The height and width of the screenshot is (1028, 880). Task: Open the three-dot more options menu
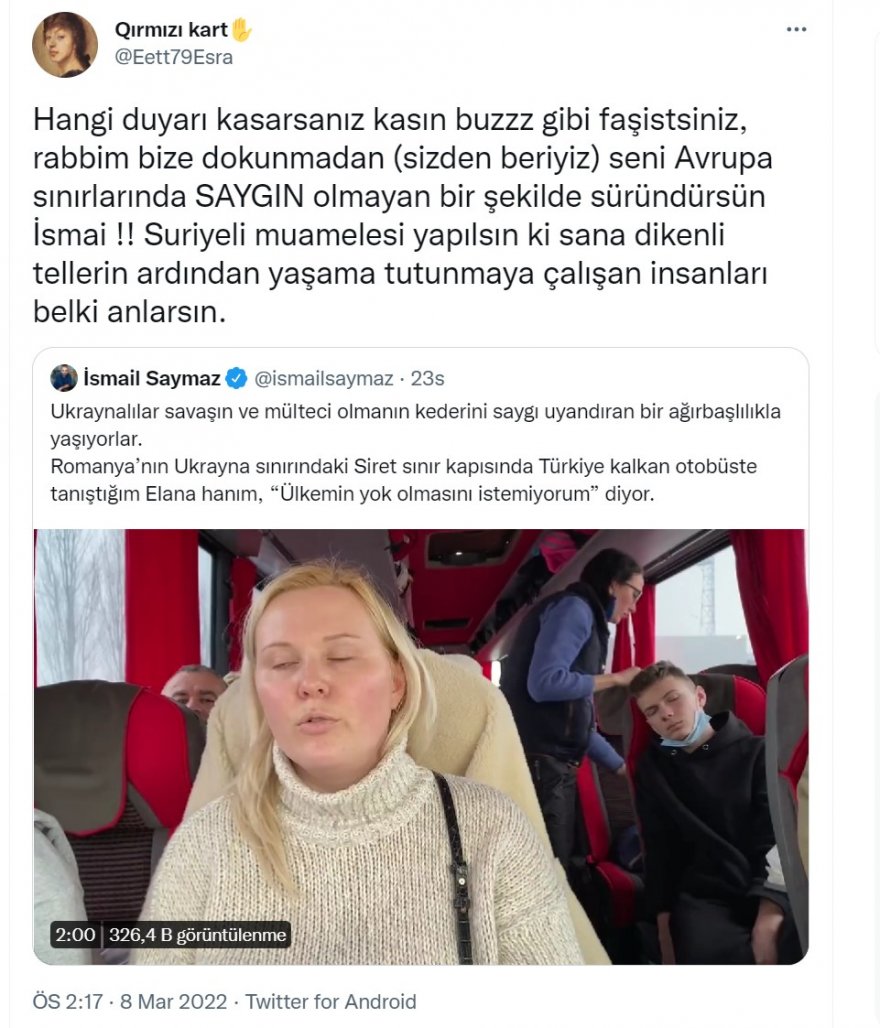point(796,30)
